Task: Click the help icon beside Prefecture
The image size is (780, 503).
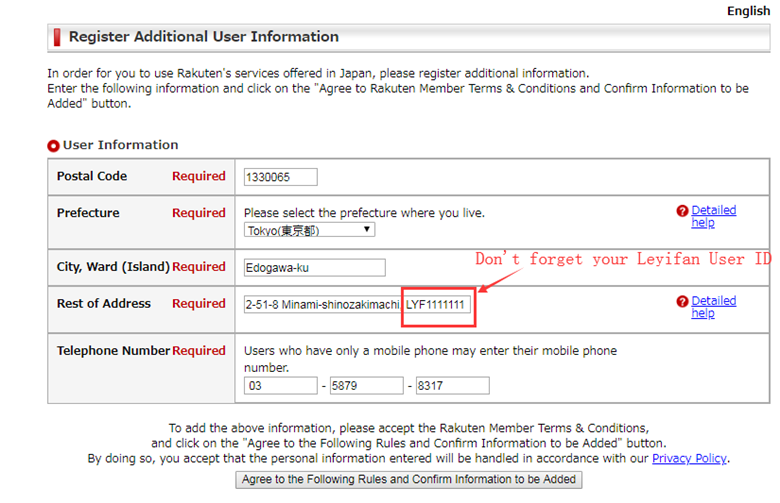Action: [x=682, y=211]
